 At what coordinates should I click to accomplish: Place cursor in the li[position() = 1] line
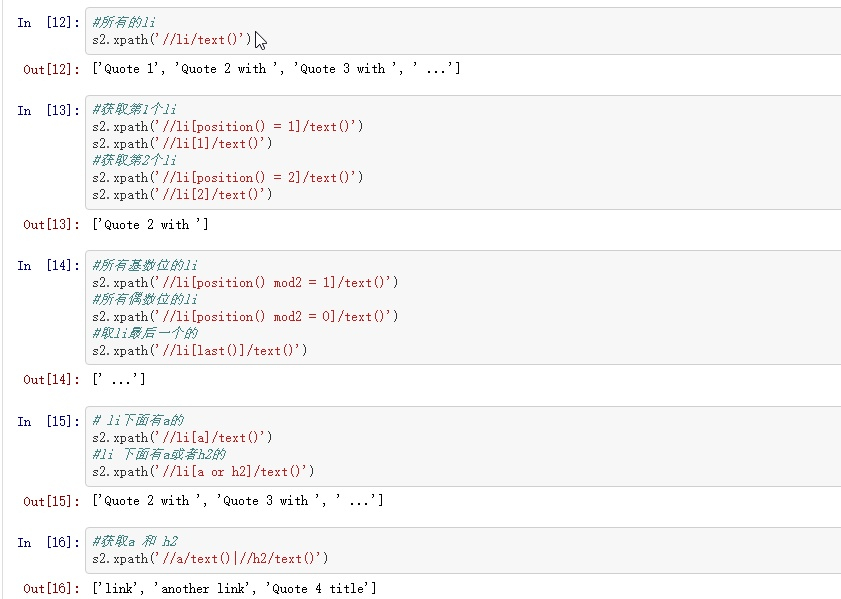pos(227,126)
